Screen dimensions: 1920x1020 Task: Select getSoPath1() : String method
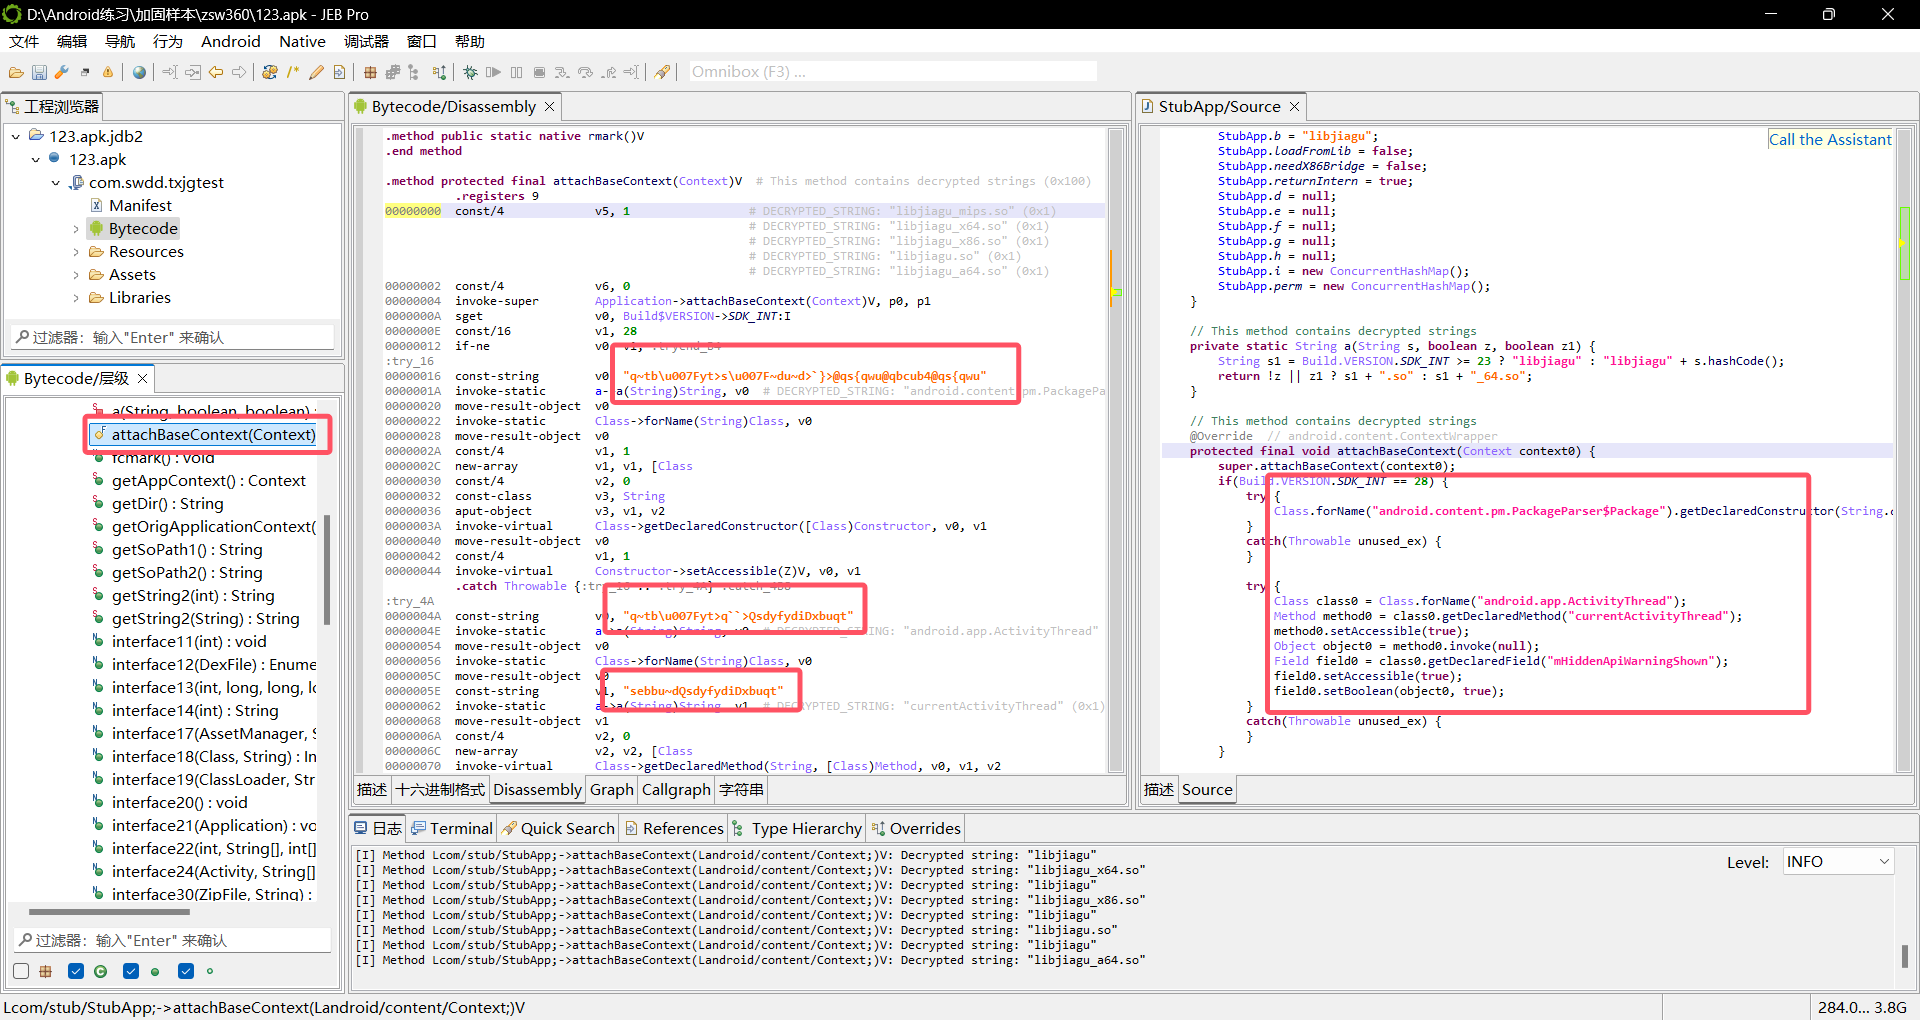[x=187, y=549]
